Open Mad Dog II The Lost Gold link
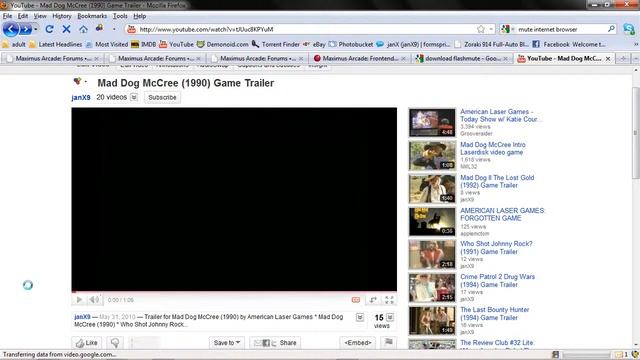640x360 pixels. 497,182
